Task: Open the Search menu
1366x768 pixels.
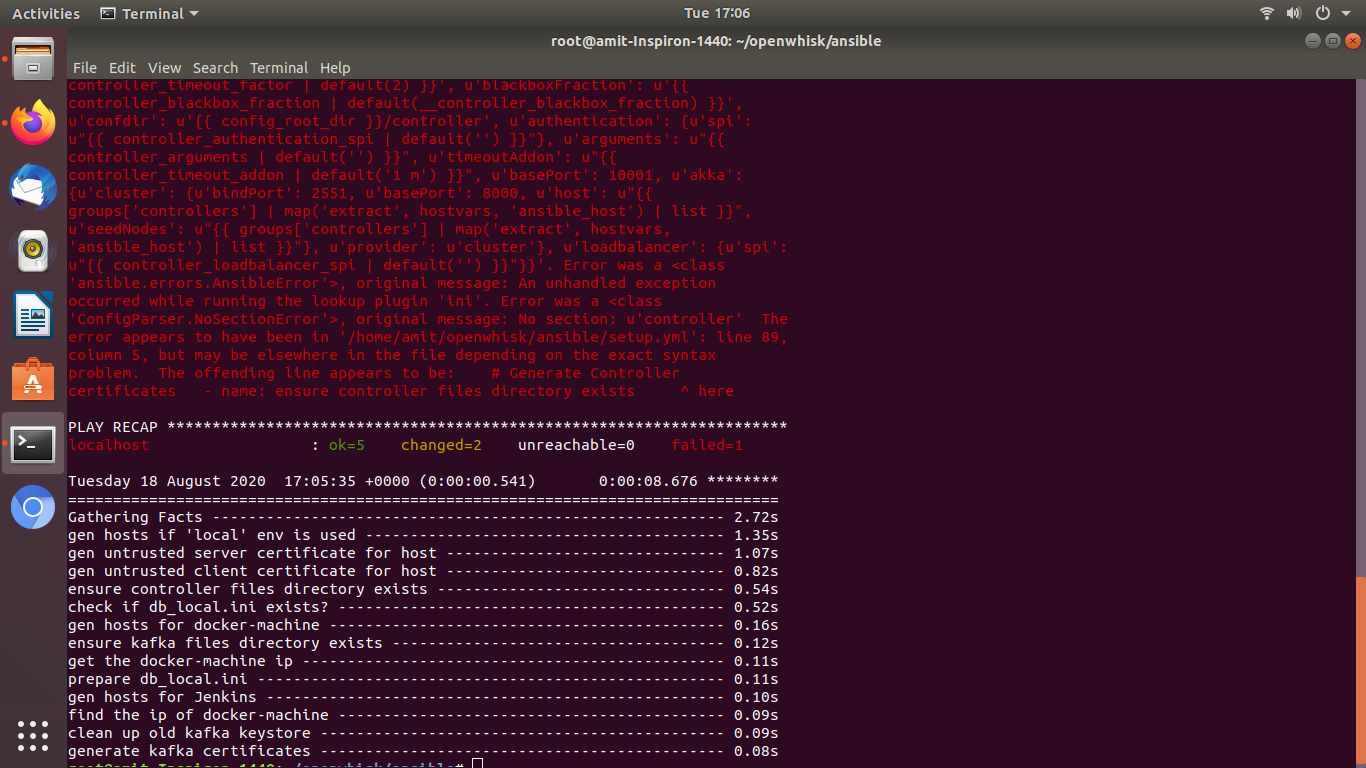Action: pyautogui.click(x=215, y=68)
